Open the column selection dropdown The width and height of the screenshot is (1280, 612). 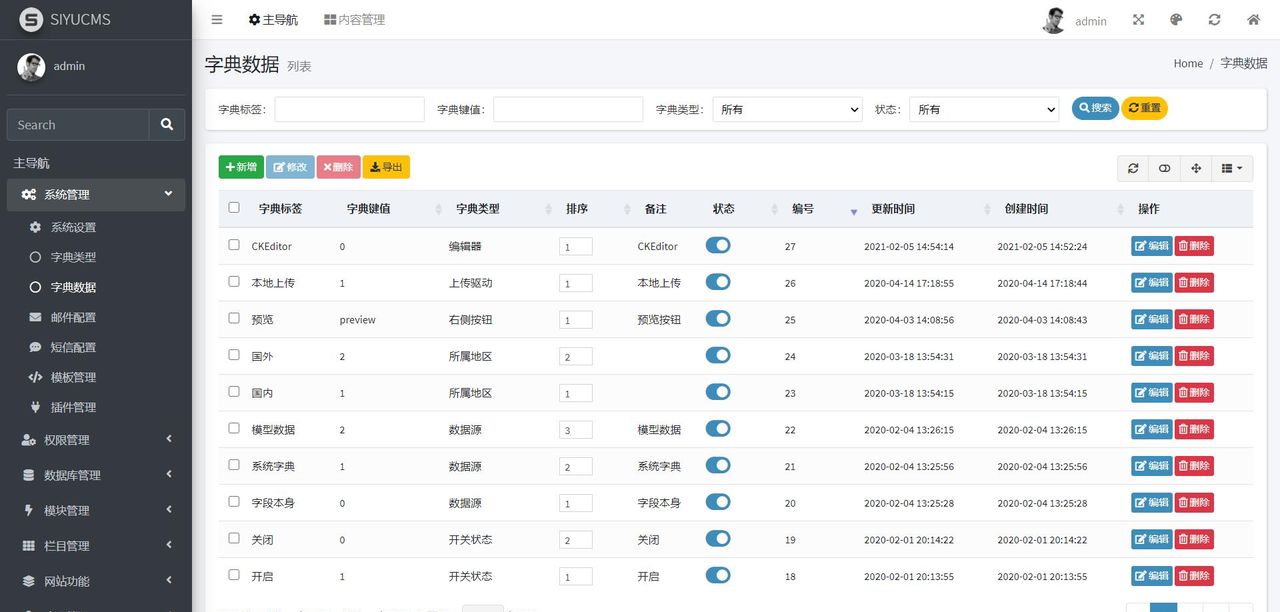(1232, 167)
